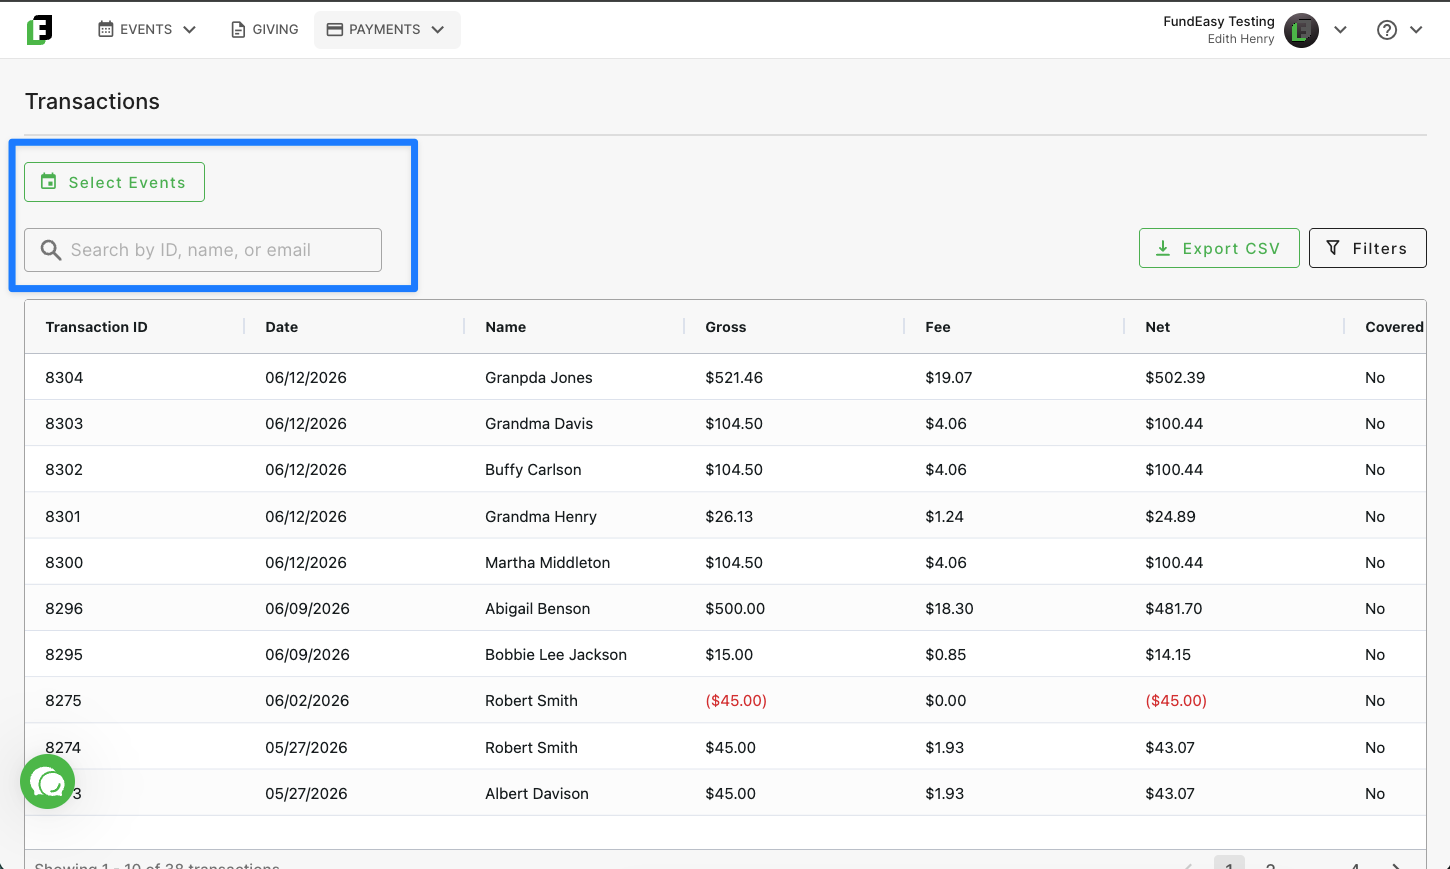Open the Payments dropdown menu

click(x=387, y=30)
